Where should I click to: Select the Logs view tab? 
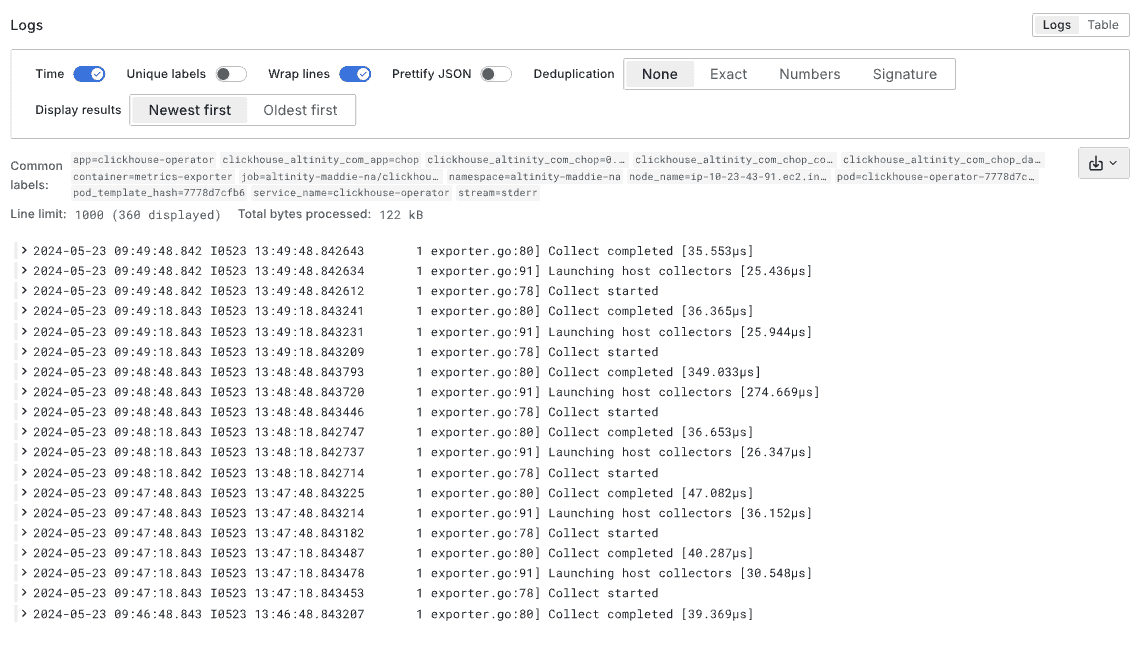(1056, 24)
